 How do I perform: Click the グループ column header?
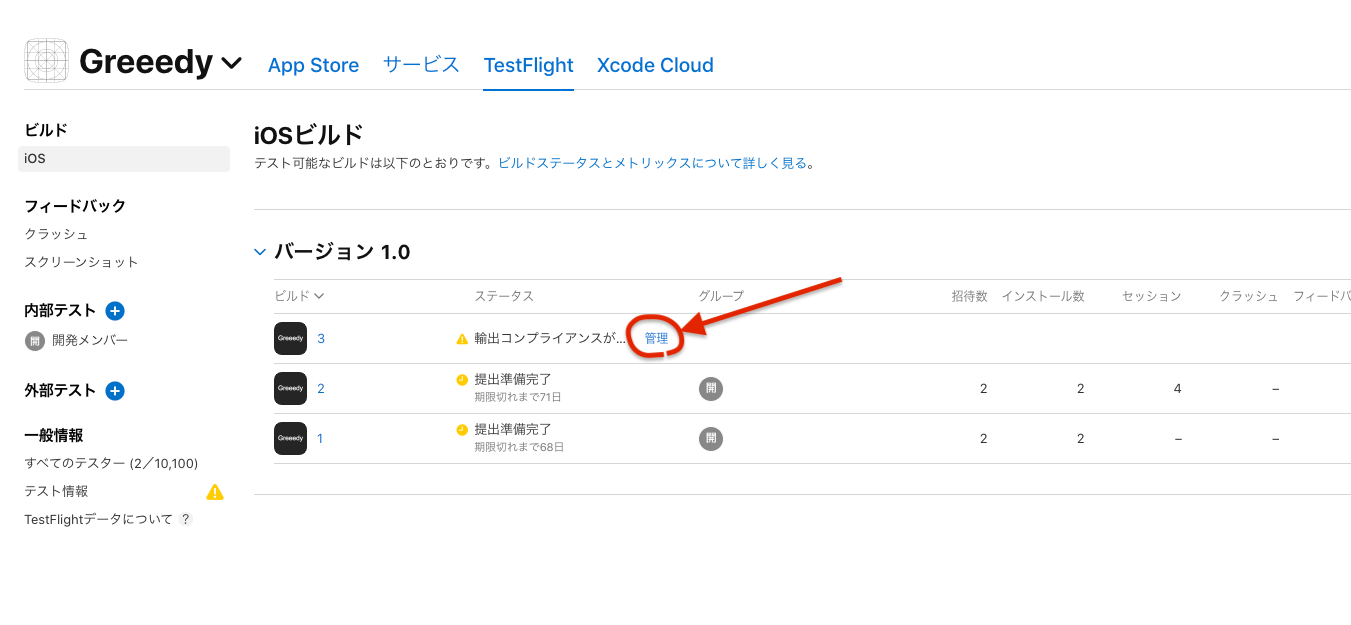pos(721,296)
